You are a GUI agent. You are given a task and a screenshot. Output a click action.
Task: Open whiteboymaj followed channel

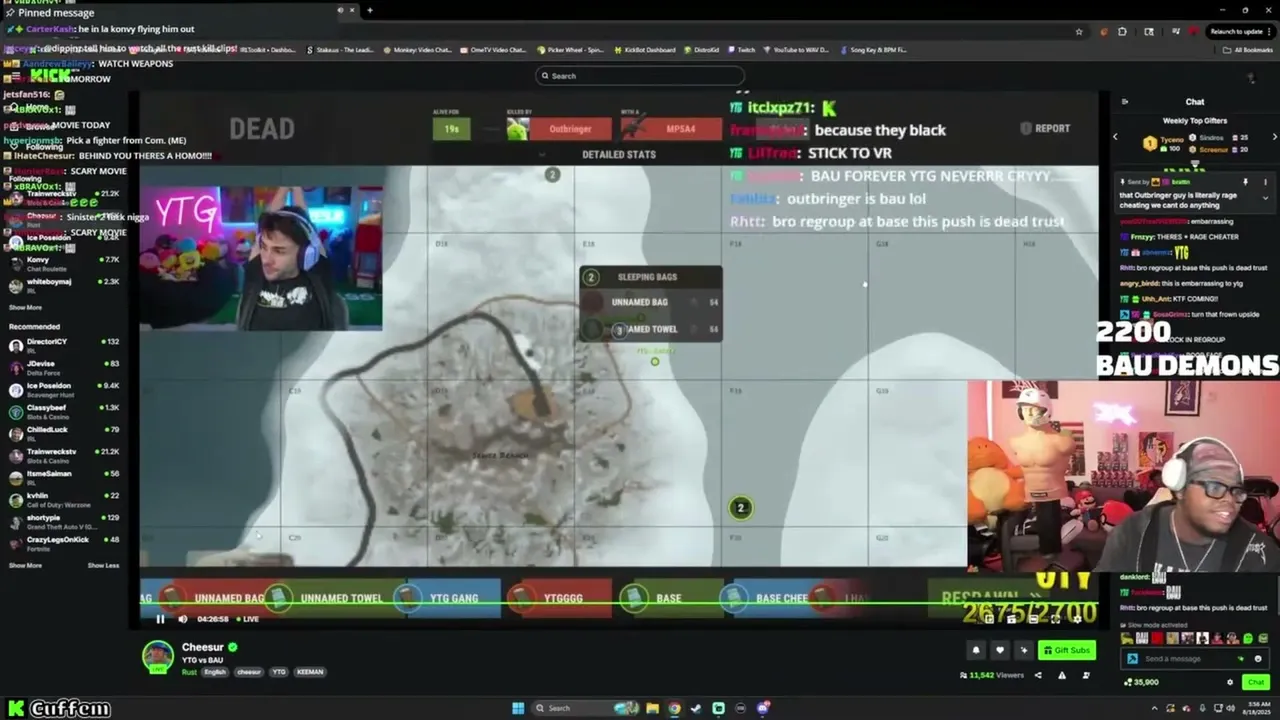pos(64,286)
